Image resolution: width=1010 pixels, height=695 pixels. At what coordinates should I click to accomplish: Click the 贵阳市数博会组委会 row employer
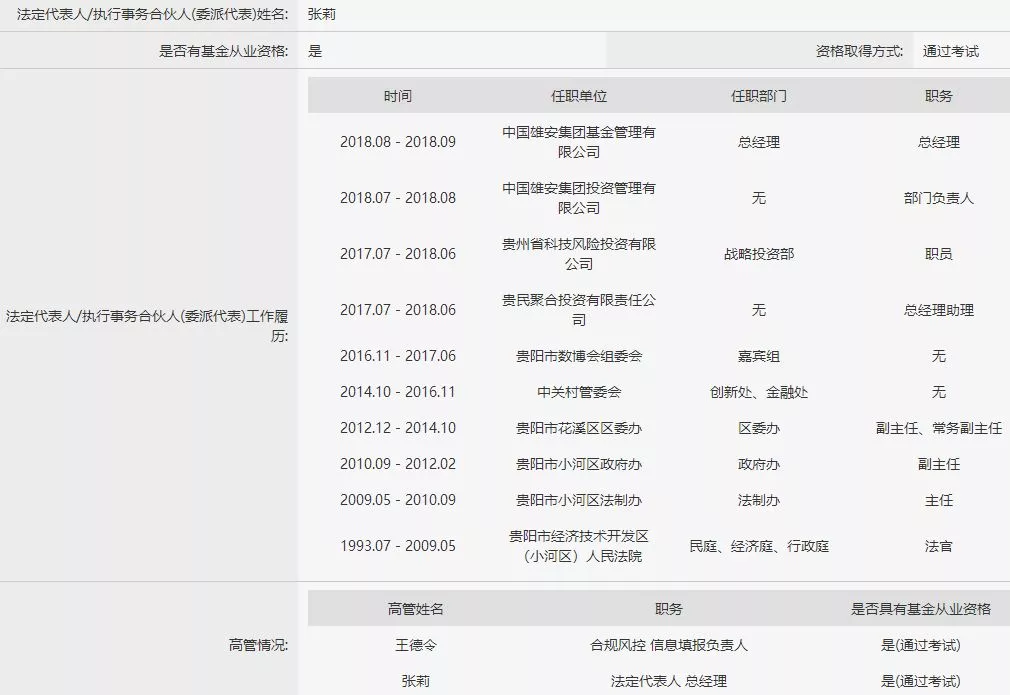pos(578,356)
